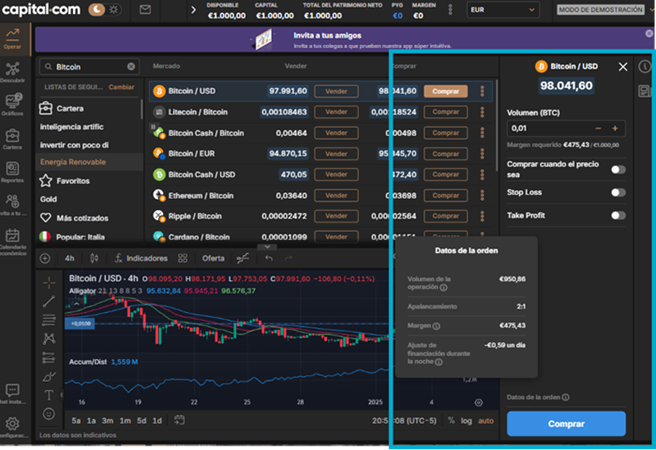This screenshot has height=450, width=656.
Task: Clear the Bitcoin search field
Action: coord(131,66)
